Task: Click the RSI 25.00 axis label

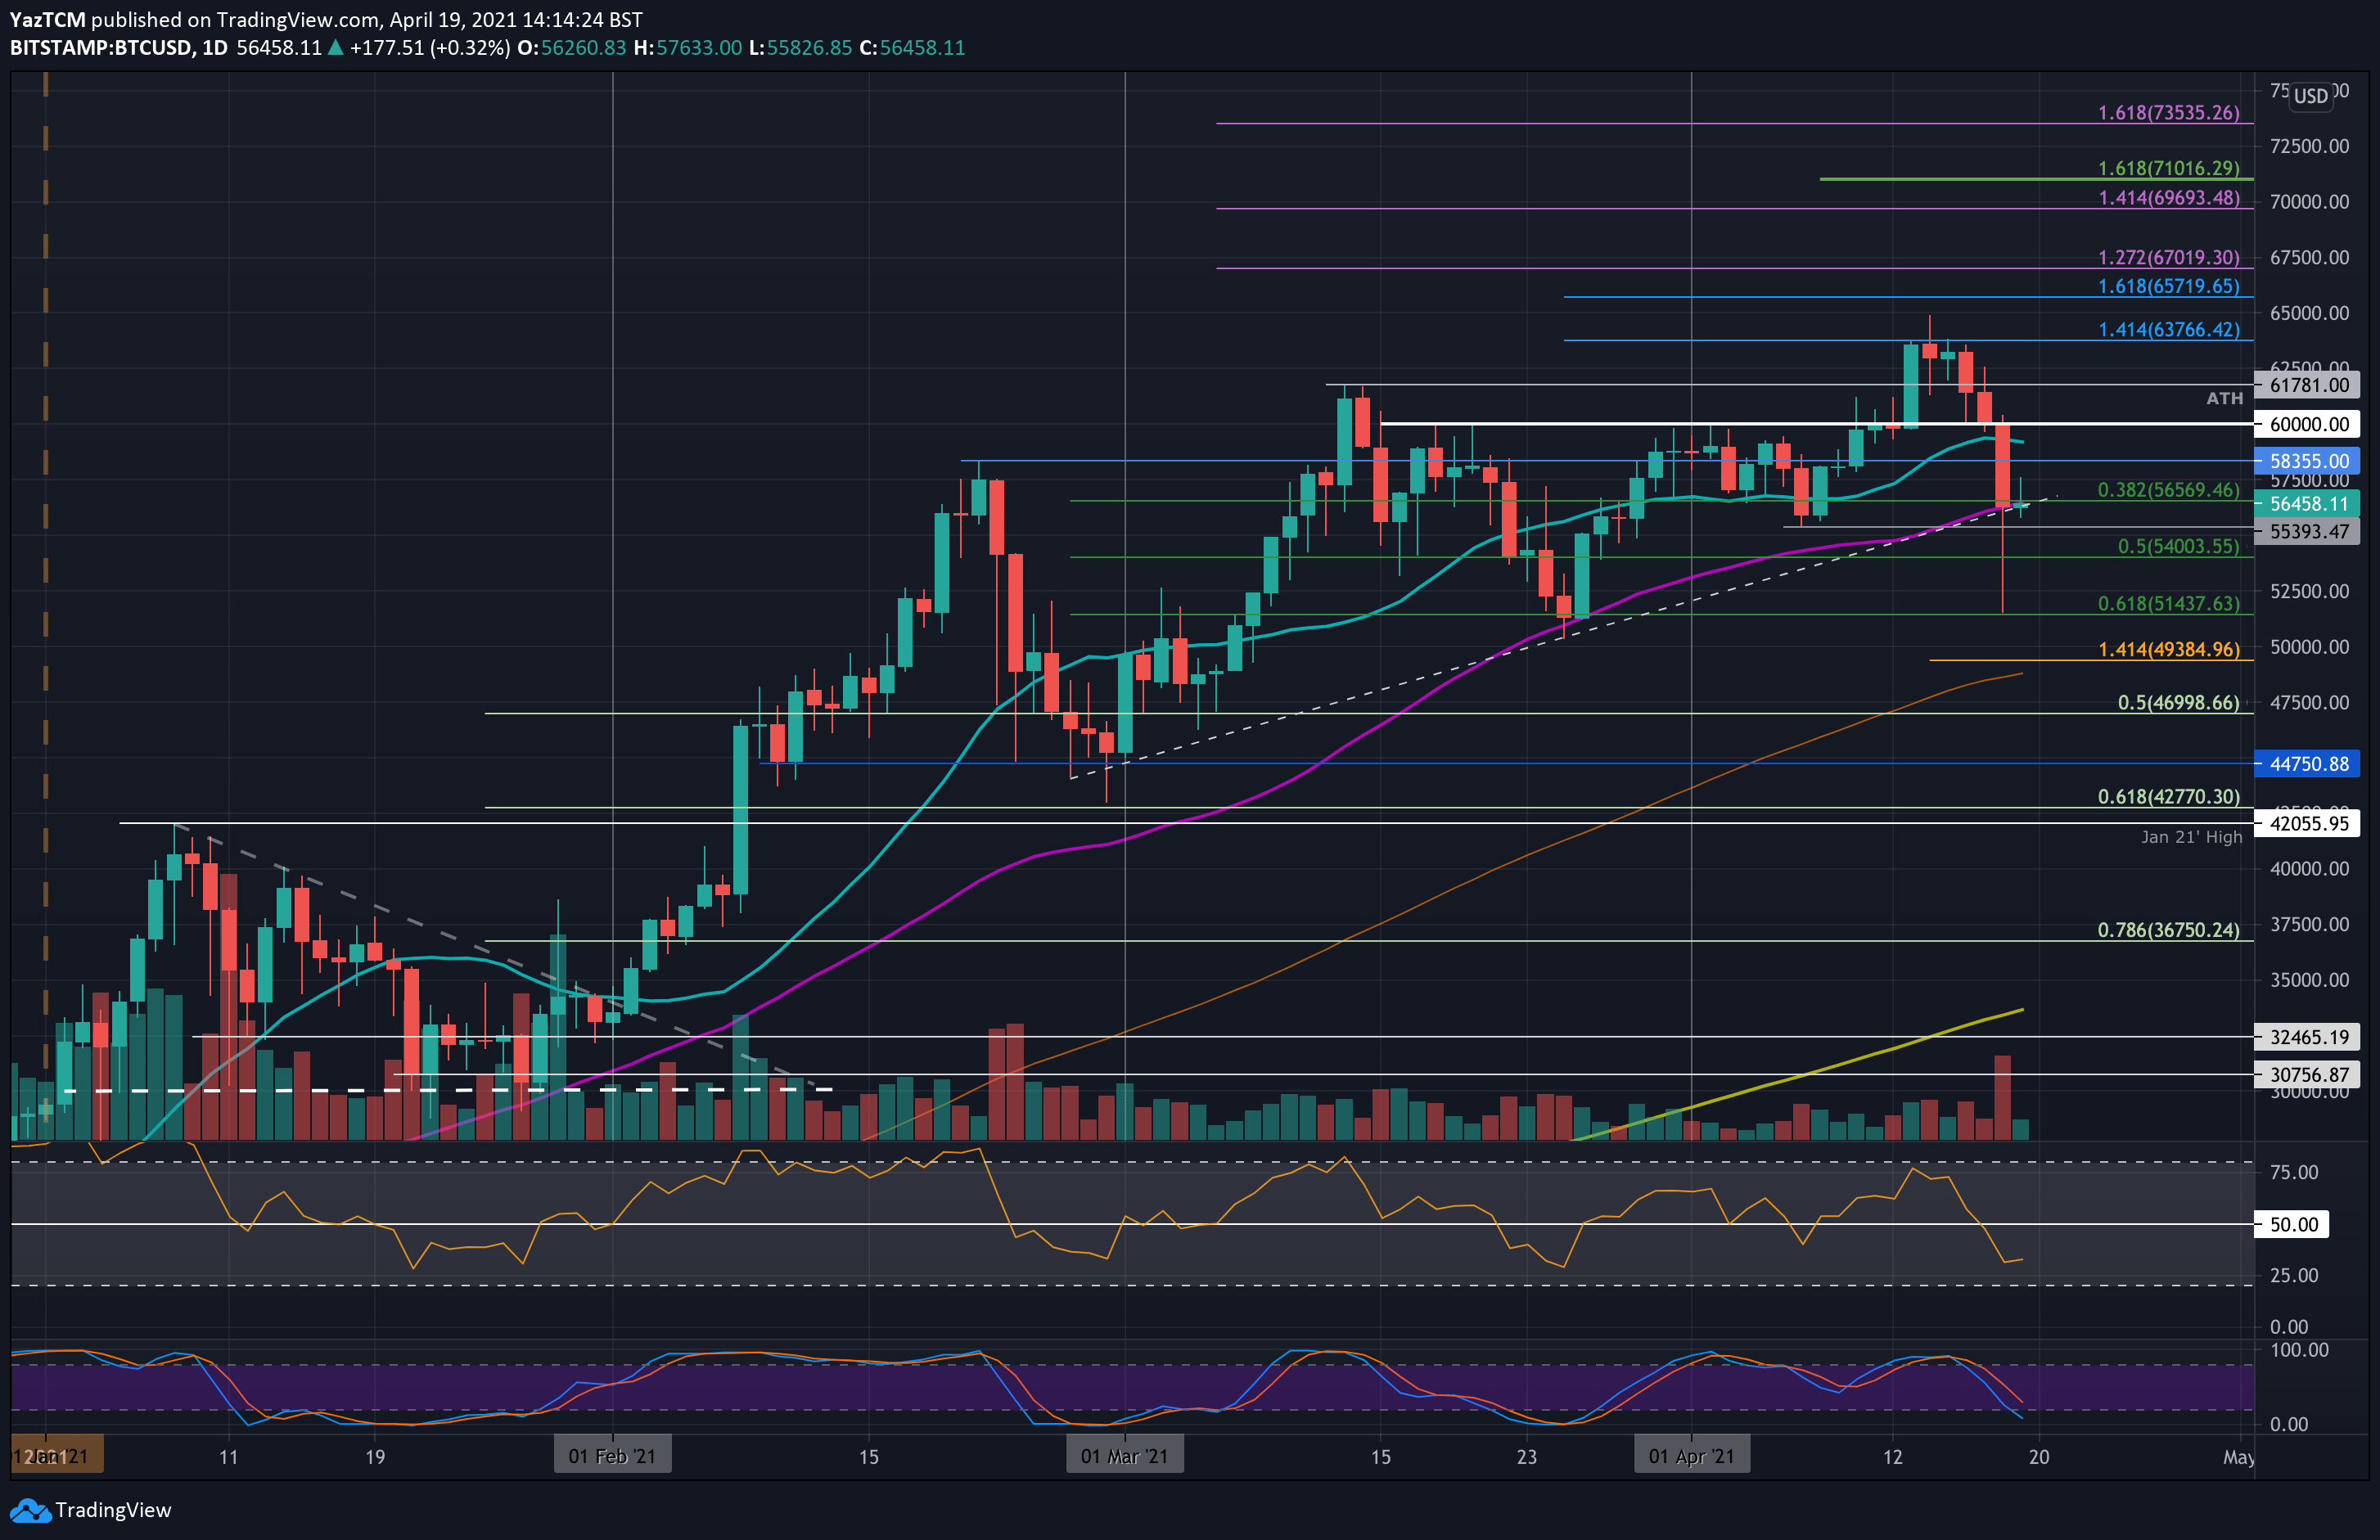Action: [2294, 1275]
